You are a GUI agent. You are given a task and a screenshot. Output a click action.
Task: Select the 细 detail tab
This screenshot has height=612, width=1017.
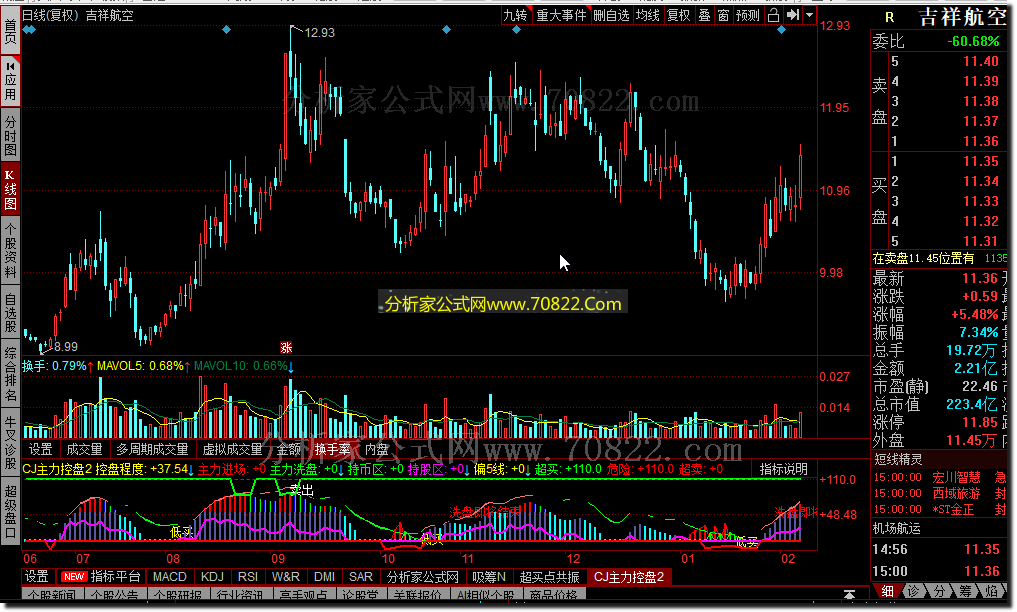(x=887, y=591)
